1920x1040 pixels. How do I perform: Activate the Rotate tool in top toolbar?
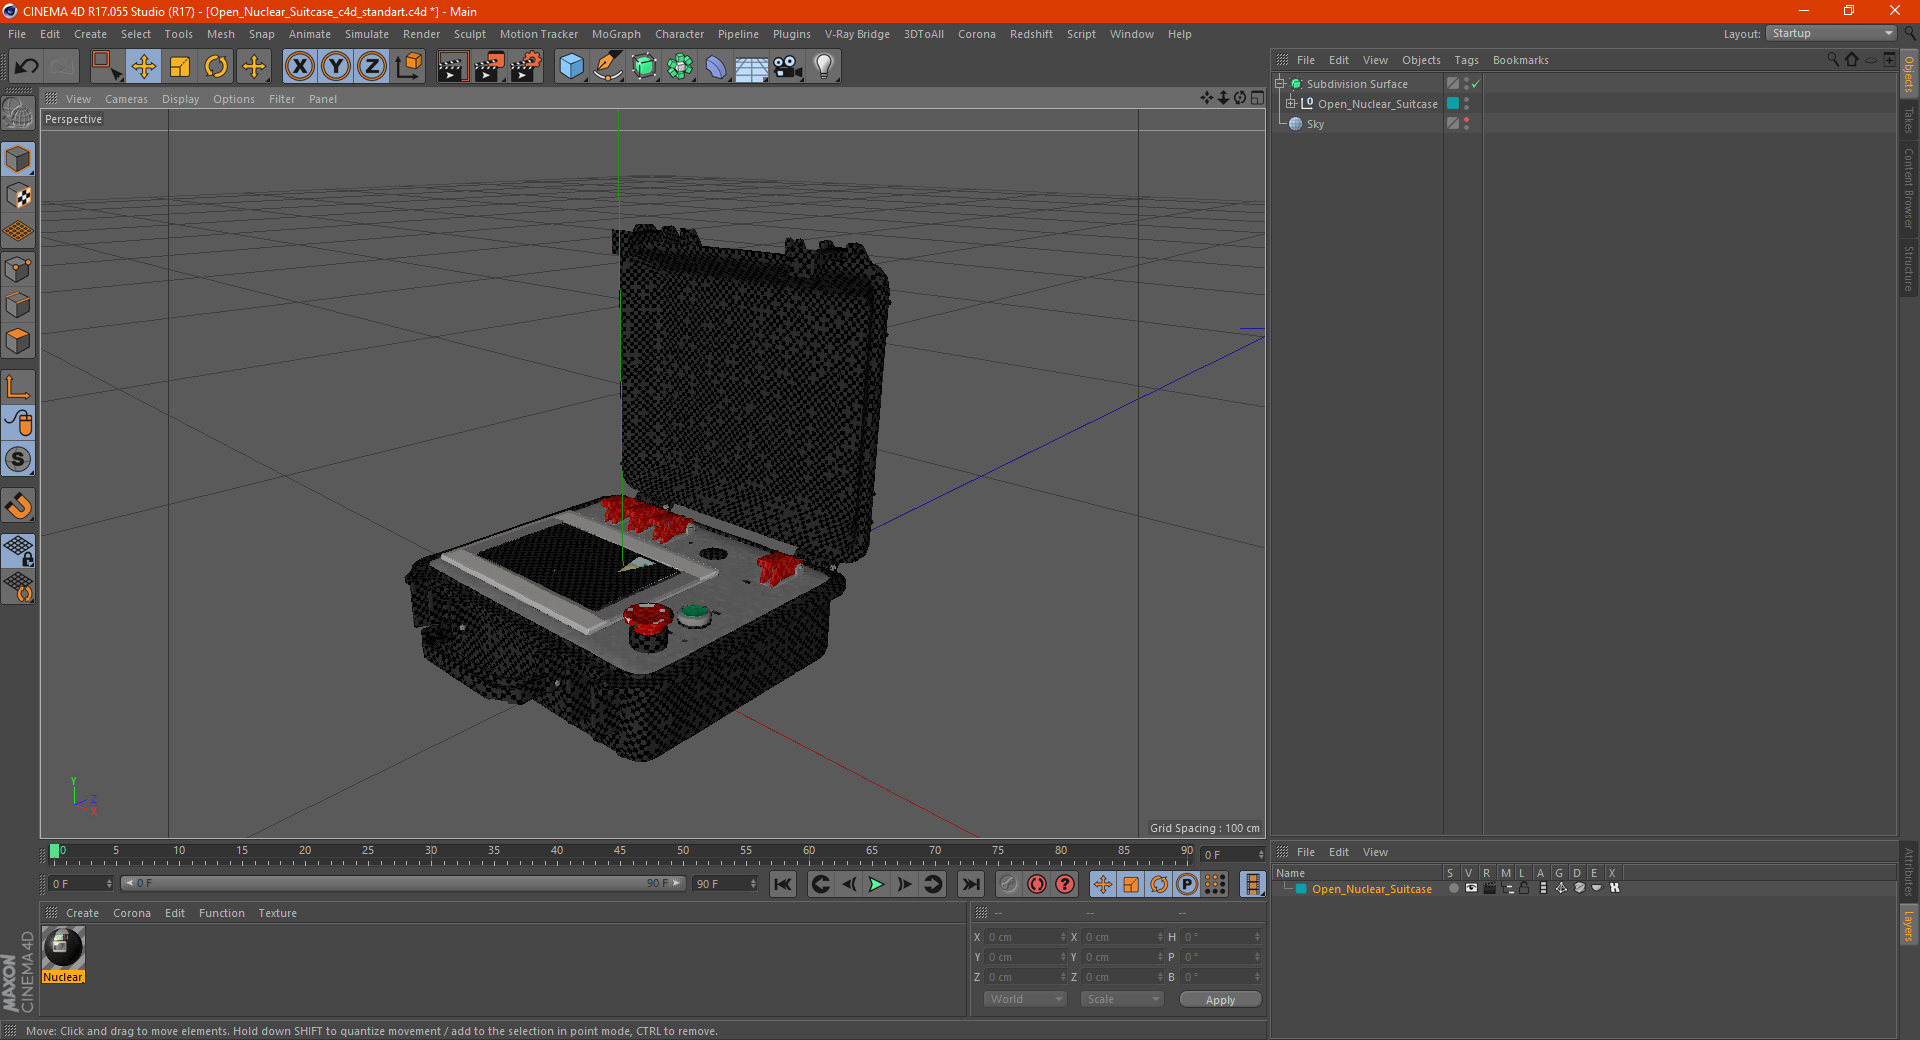coord(216,67)
